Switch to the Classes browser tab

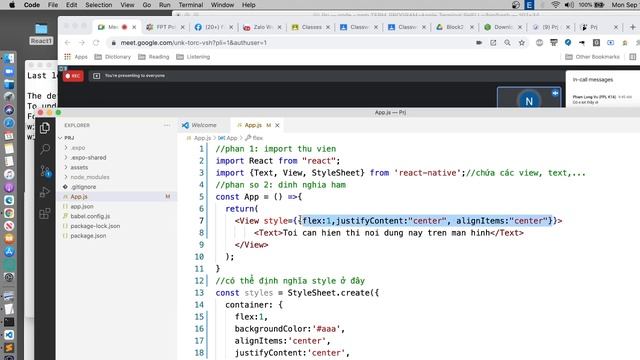click(311, 27)
